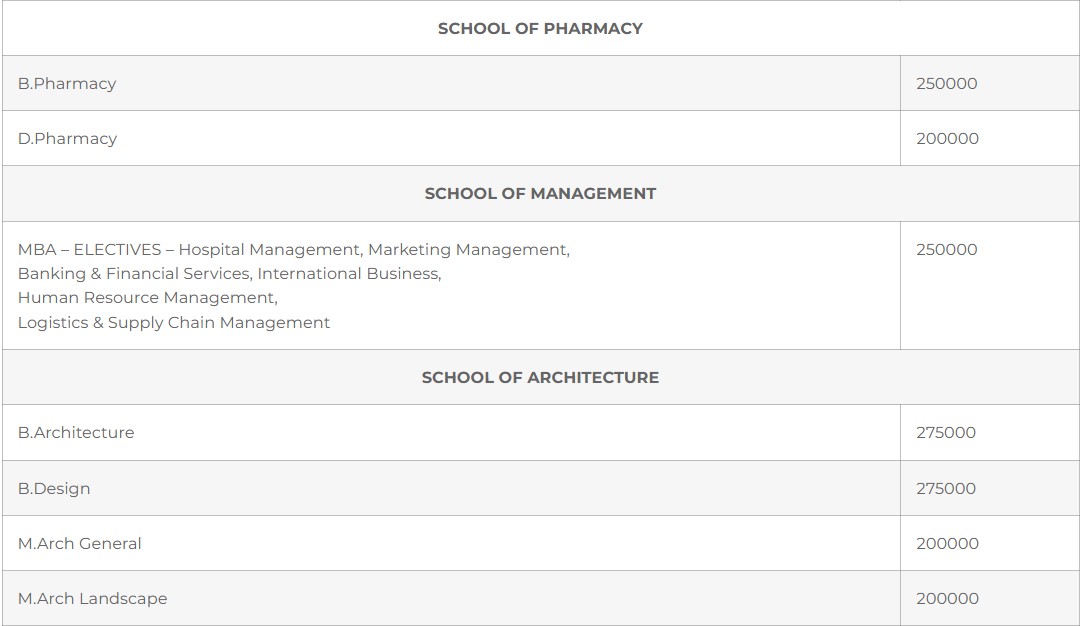Select the Human Resource Management line
The width and height of the screenshot is (1082, 626).
pos(147,298)
